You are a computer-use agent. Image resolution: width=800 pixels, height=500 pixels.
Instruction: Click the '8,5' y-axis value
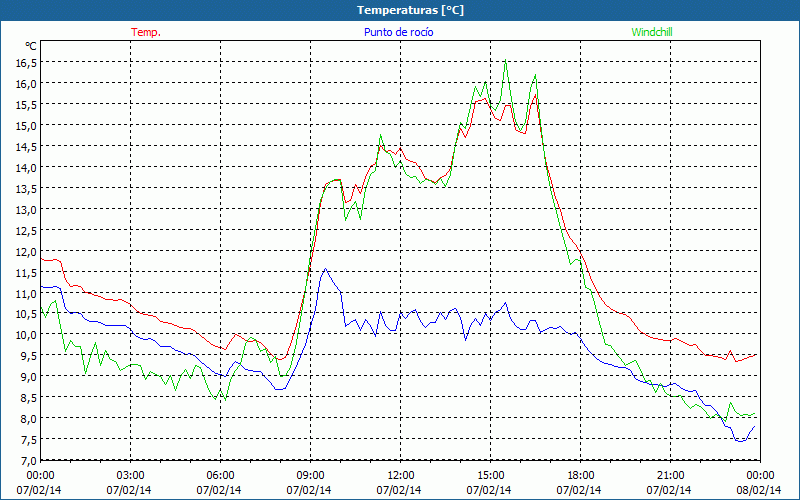tap(29, 397)
